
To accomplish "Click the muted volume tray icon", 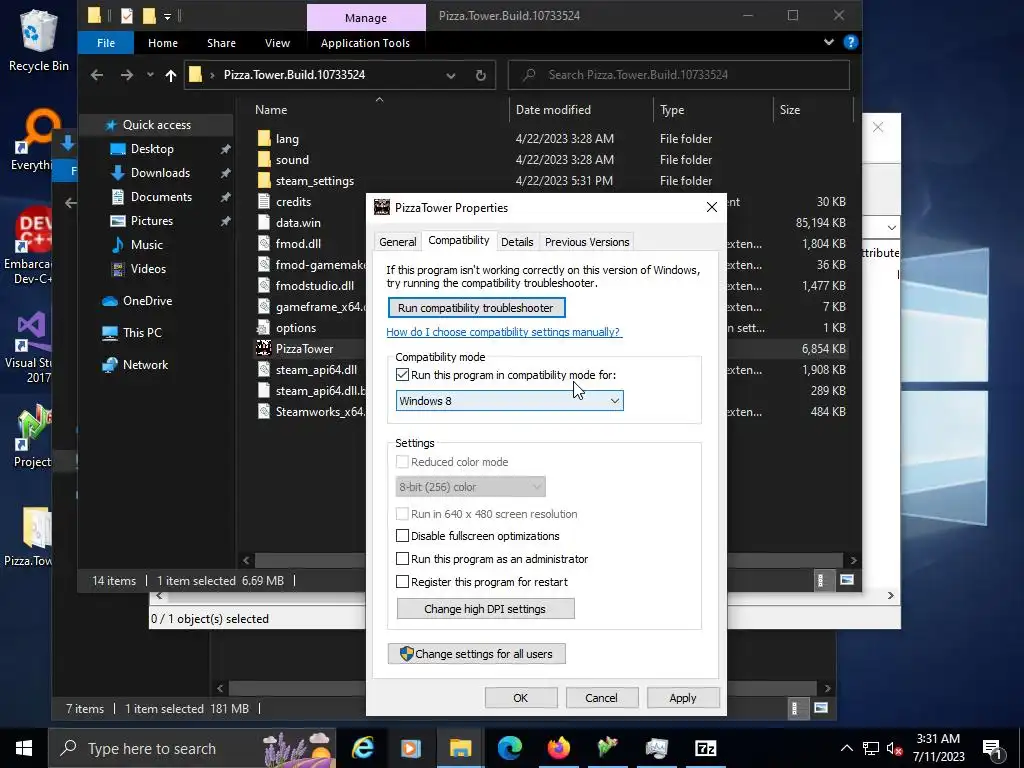I will pyautogui.click(x=894, y=748).
